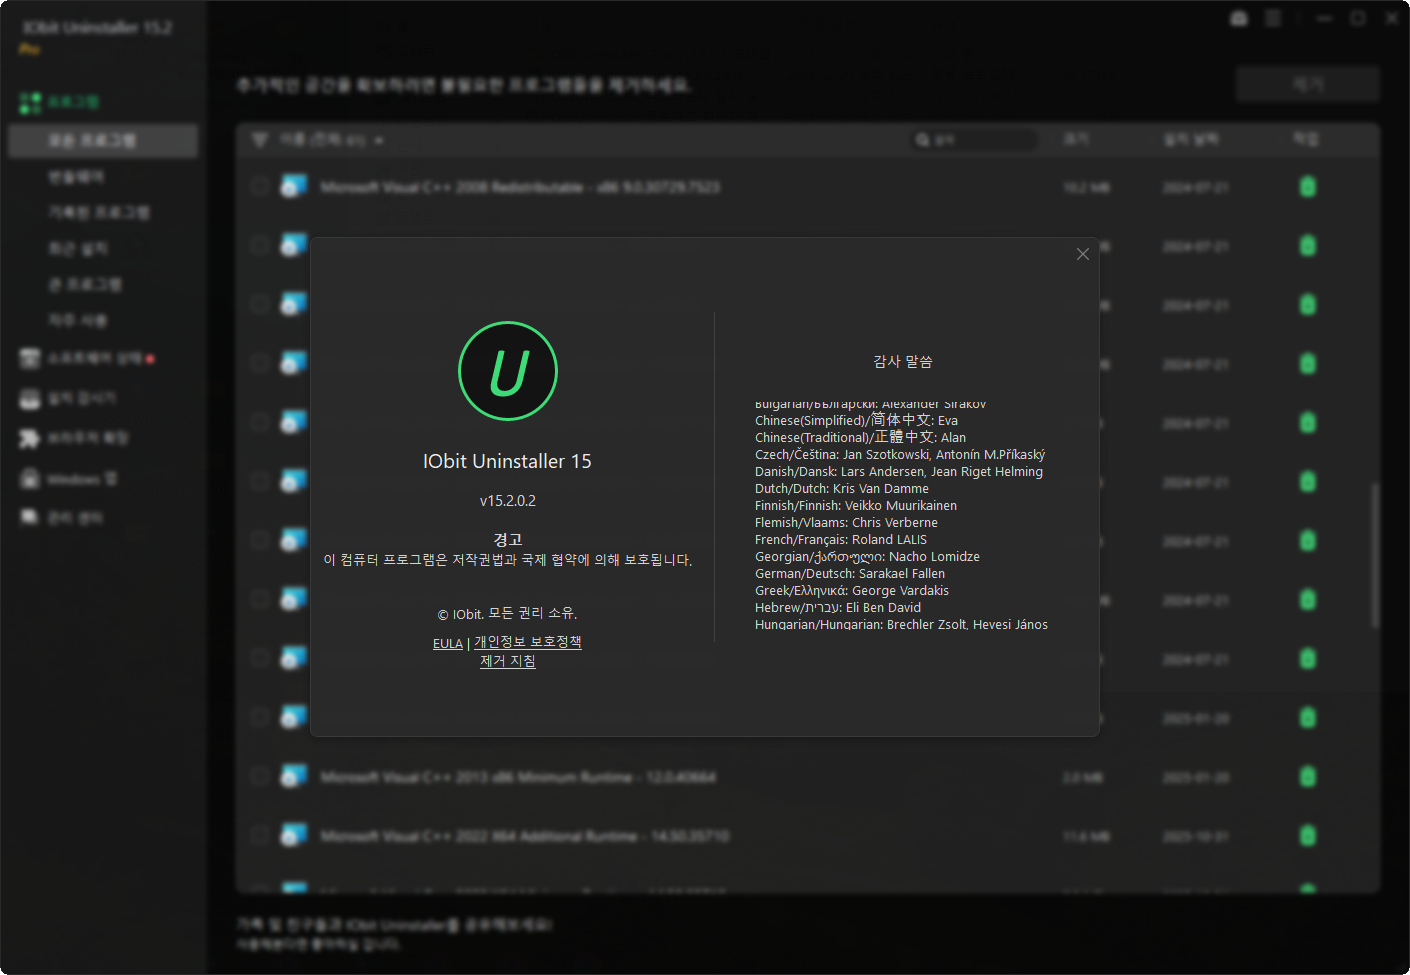Select Microsoft Visual C++ 2008 Redistributable row name
This screenshot has height=975, width=1410.
pyautogui.click(x=520, y=187)
